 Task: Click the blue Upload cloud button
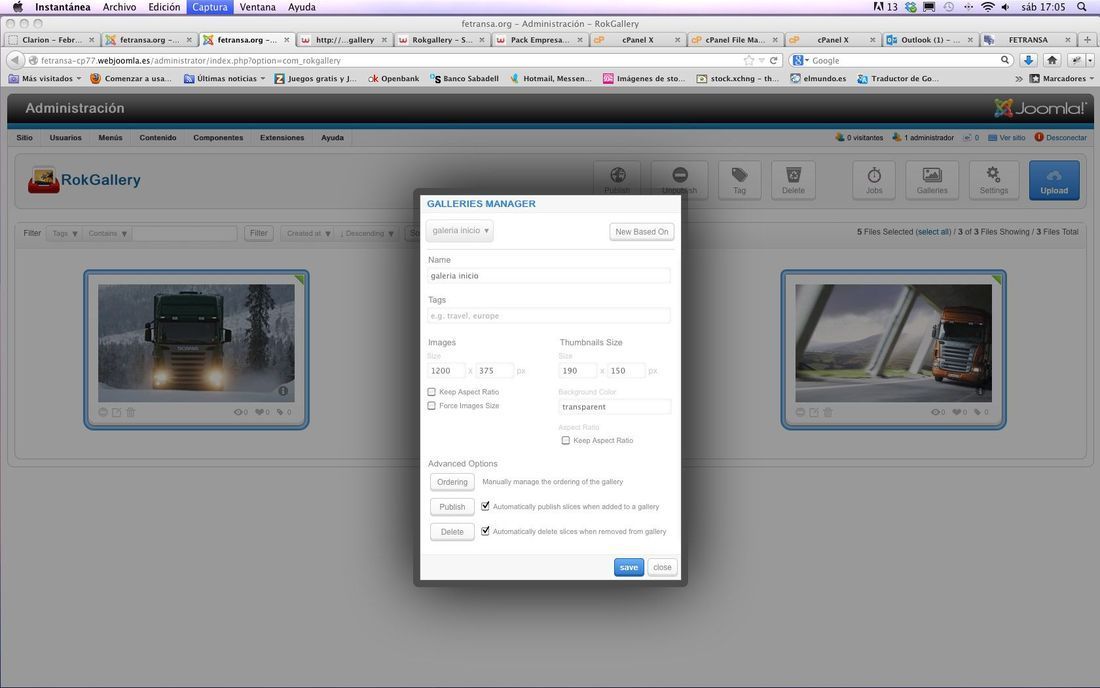(x=1054, y=180)
